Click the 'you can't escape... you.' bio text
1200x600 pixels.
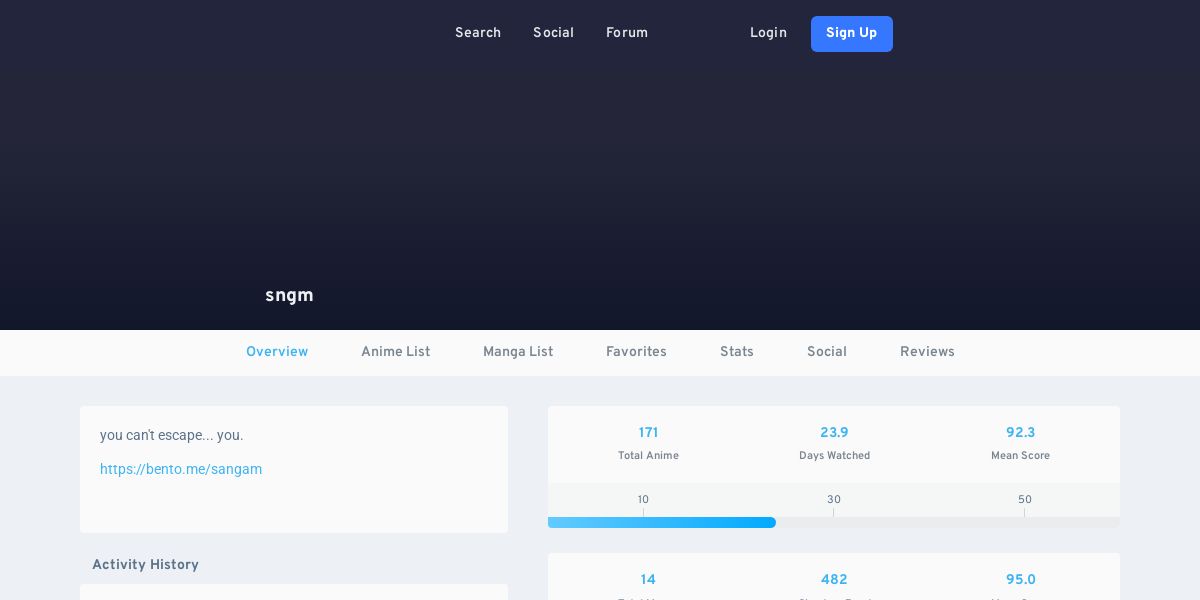tap(172, 435)
